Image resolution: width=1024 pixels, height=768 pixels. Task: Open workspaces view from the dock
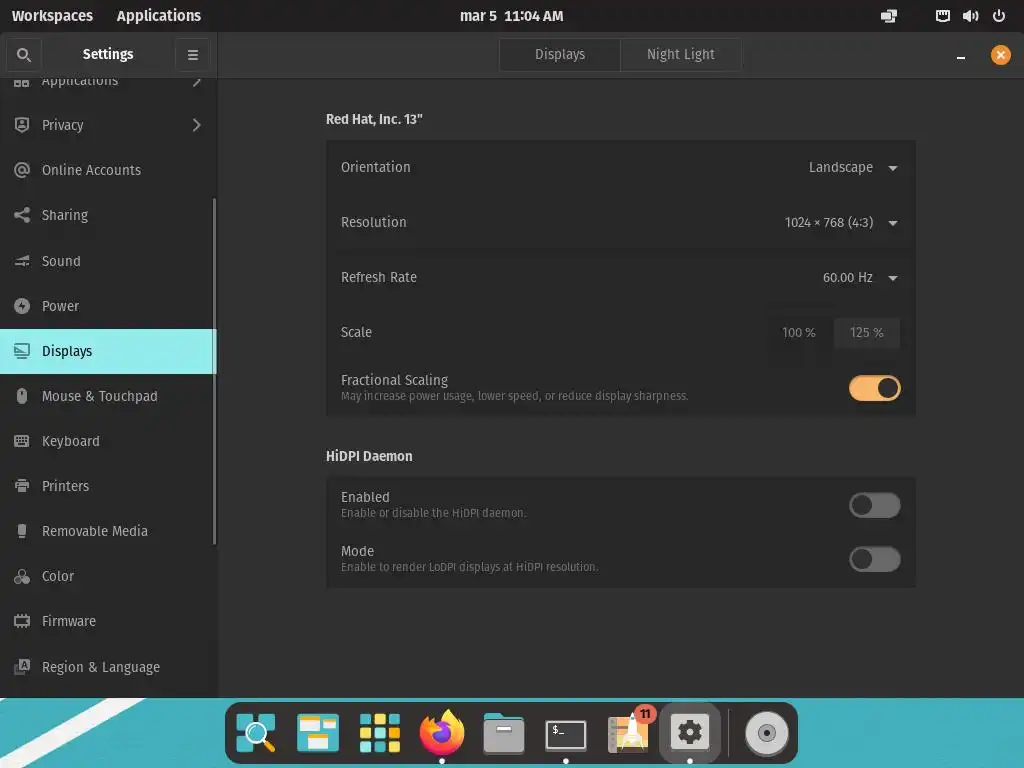coord(317,733)
